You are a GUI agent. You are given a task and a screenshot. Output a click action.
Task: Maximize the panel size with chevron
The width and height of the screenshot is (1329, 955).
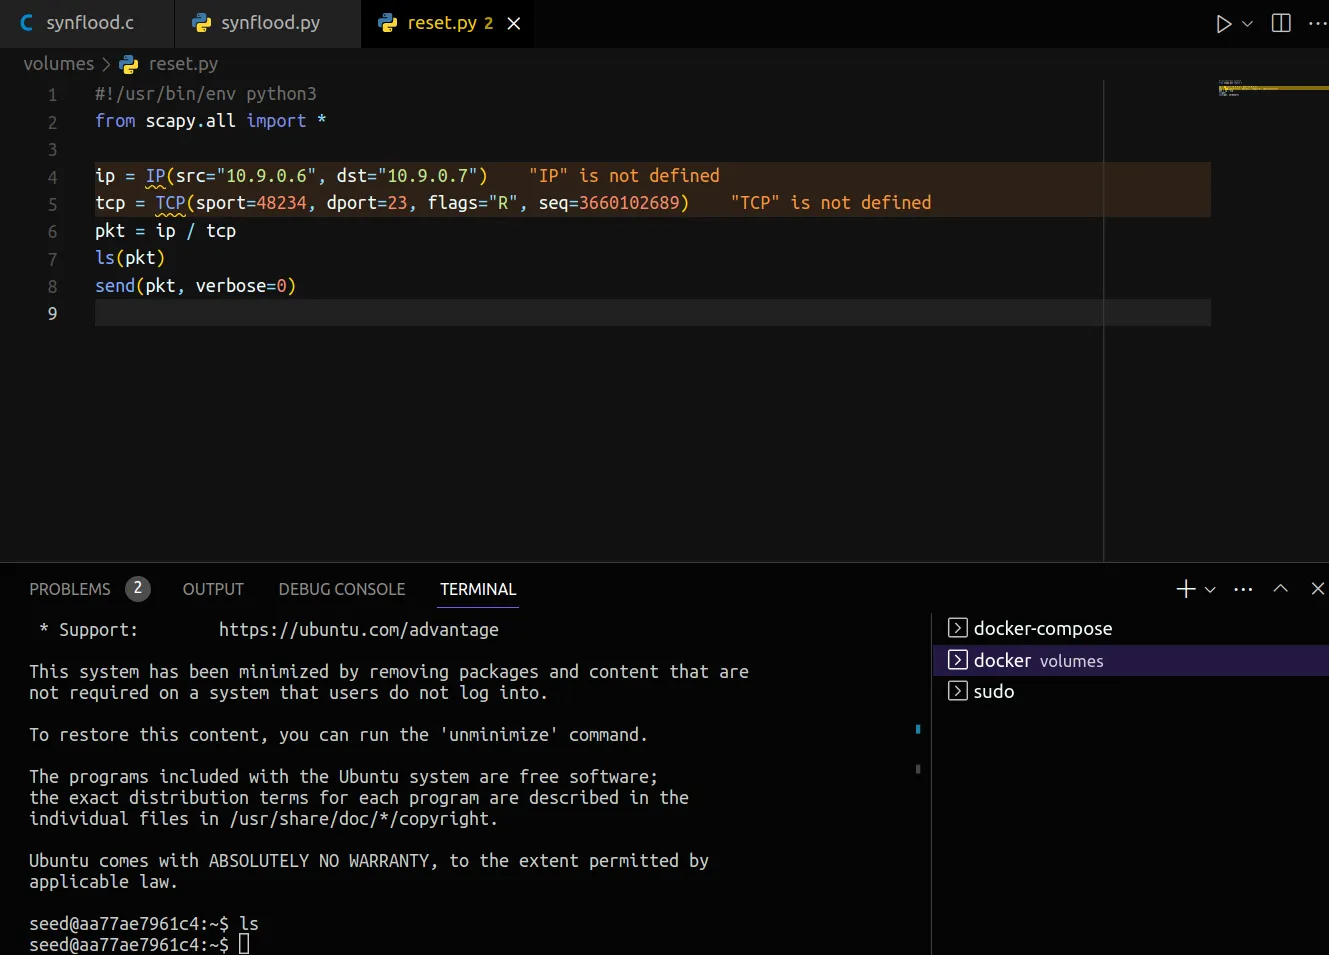[x=1280, y=589]
